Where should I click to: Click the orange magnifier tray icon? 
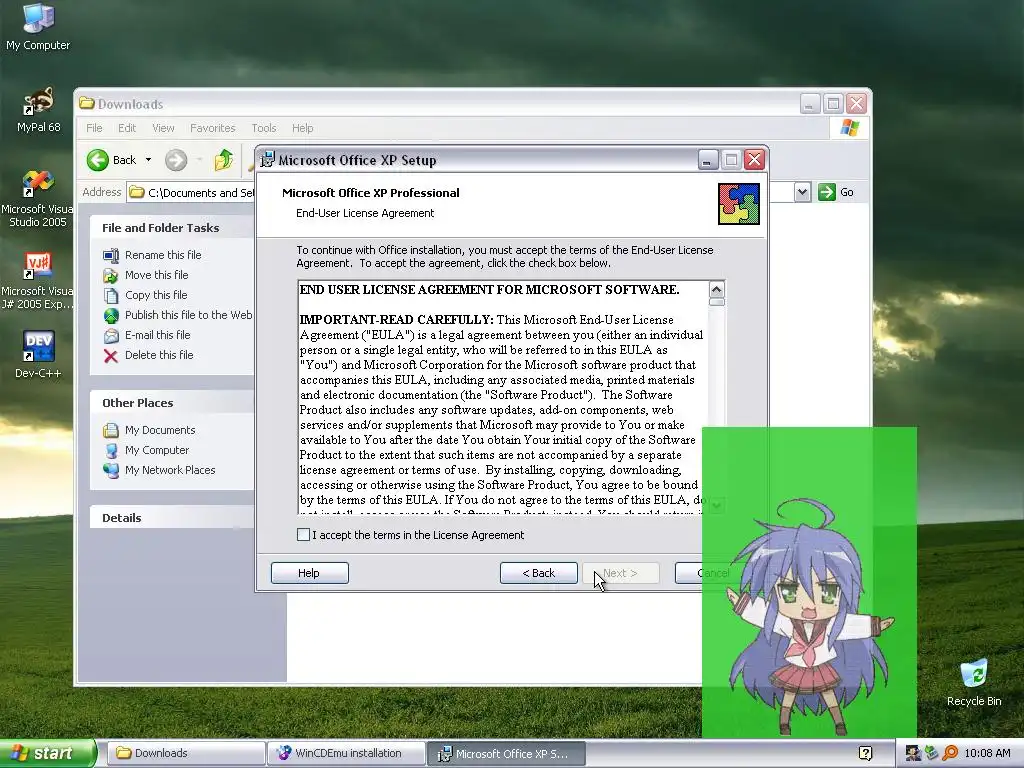click(x=950, y=754)
